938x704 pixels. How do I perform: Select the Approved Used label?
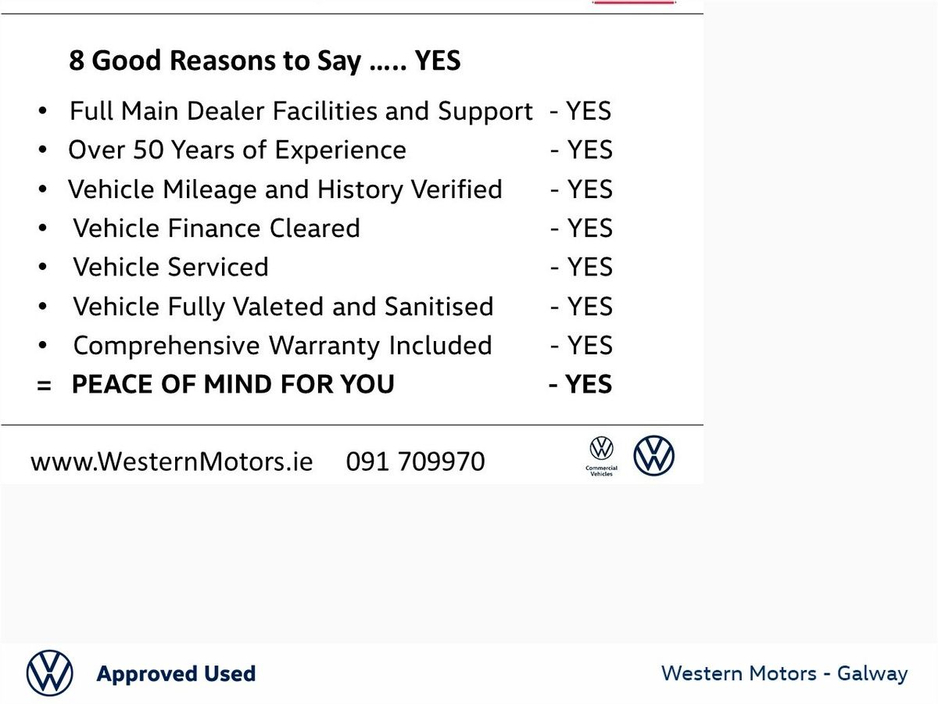coord(176,673)
